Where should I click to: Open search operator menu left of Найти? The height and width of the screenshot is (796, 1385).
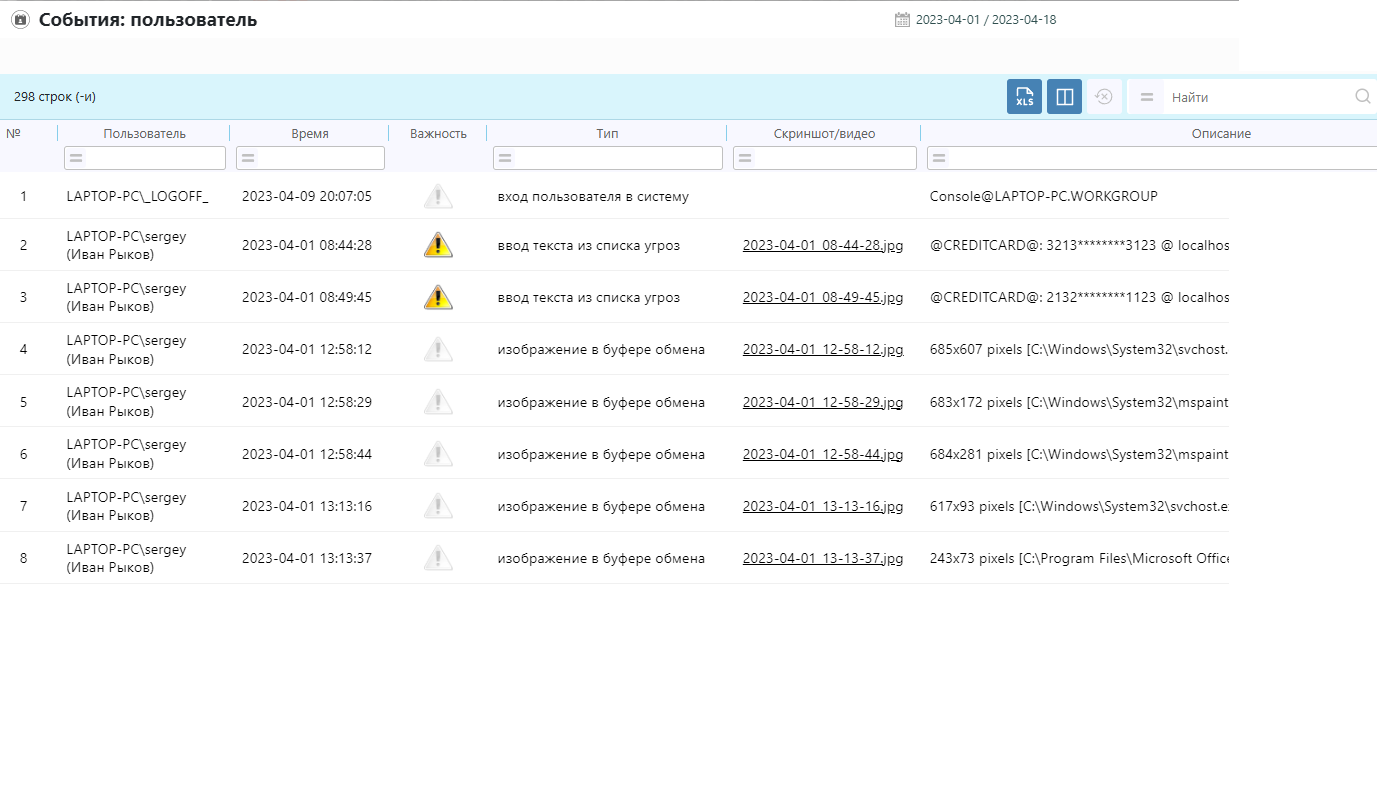tap(1147, 97)
